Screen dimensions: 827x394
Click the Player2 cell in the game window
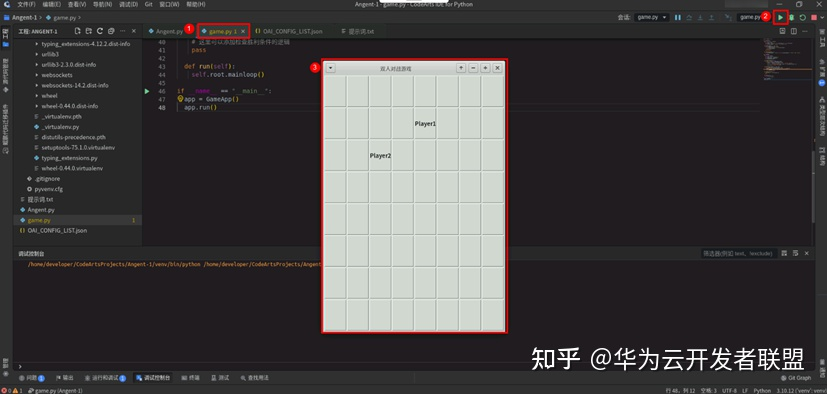[x=380, y=156]
